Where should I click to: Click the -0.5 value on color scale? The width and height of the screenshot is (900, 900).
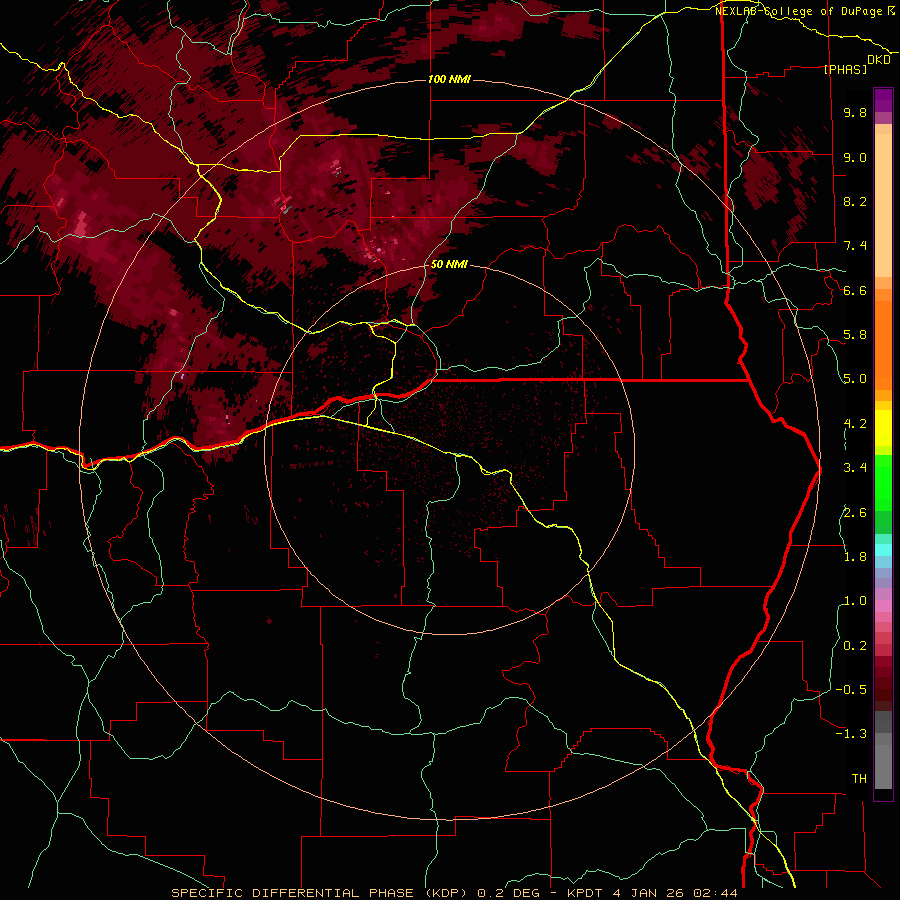[x=851, y=690]
